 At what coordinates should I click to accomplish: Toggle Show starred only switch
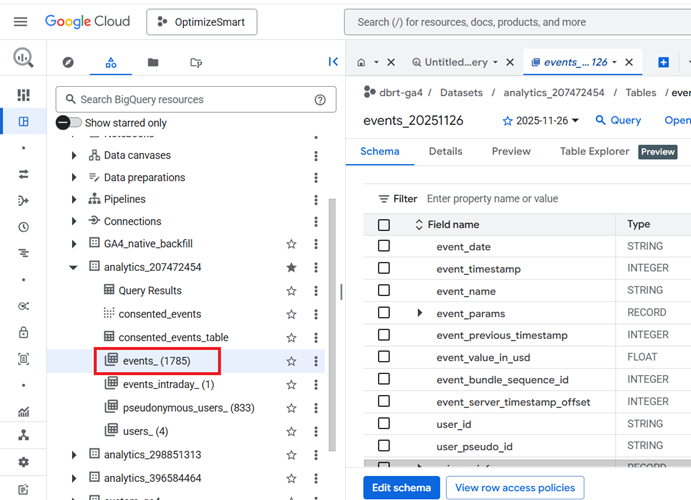coord(69,122)
